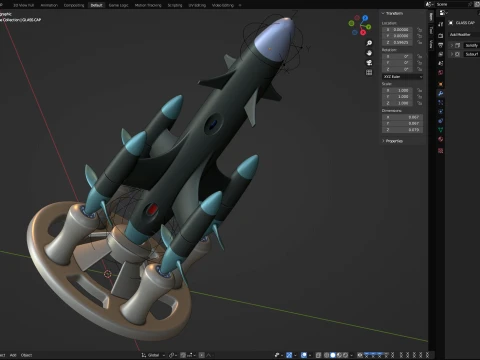Toggle lock for Location Z

pyautogui.click(x=419, y=42)
